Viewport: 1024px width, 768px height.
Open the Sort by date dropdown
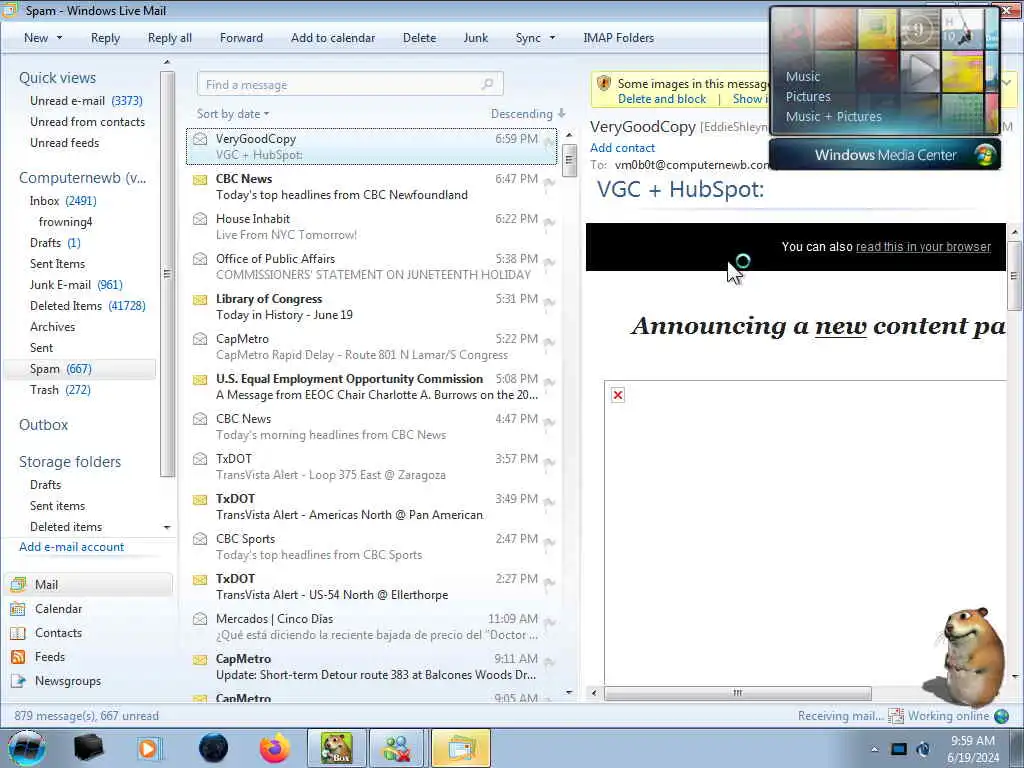click(x=233, y=114)
